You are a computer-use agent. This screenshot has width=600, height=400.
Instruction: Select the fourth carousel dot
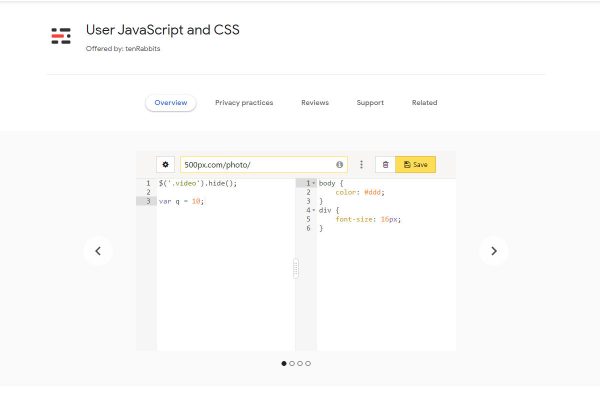308,363
